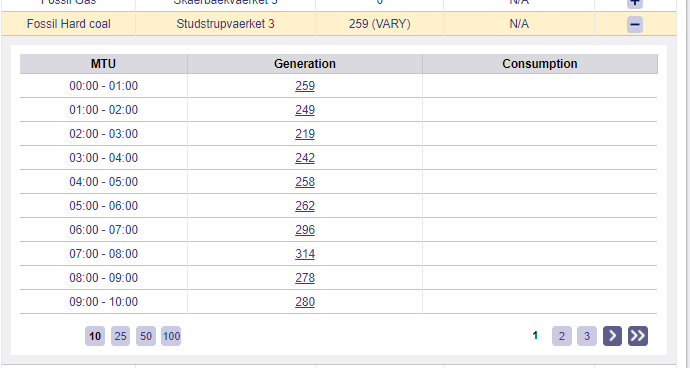Open generation value 314 link
This screenshot has width=690, height=368.
pos(305,254)
